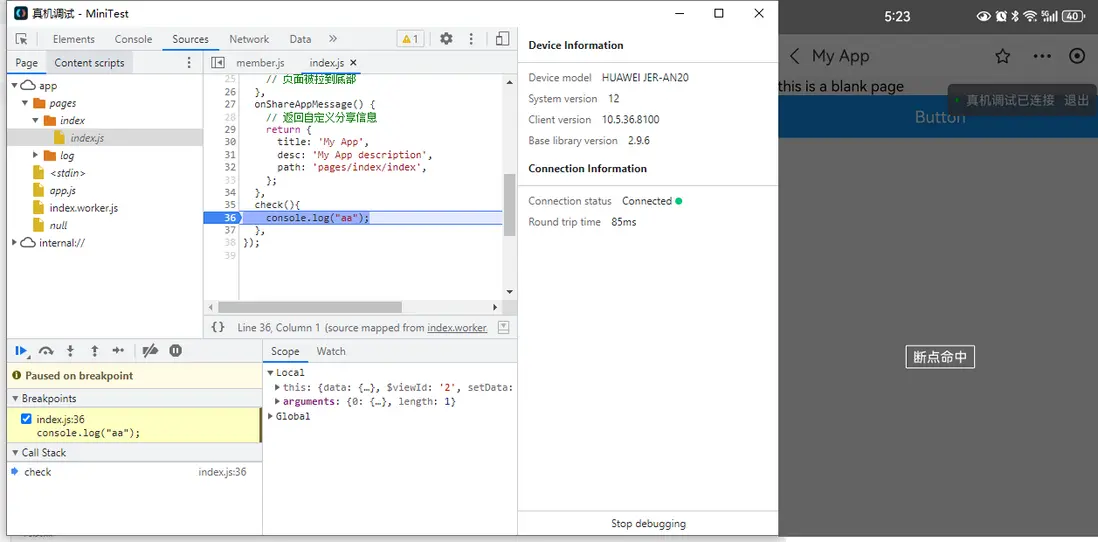Expand the log folder in file tree
Viewport: 1098px width, 542px height.
(36, 156)
